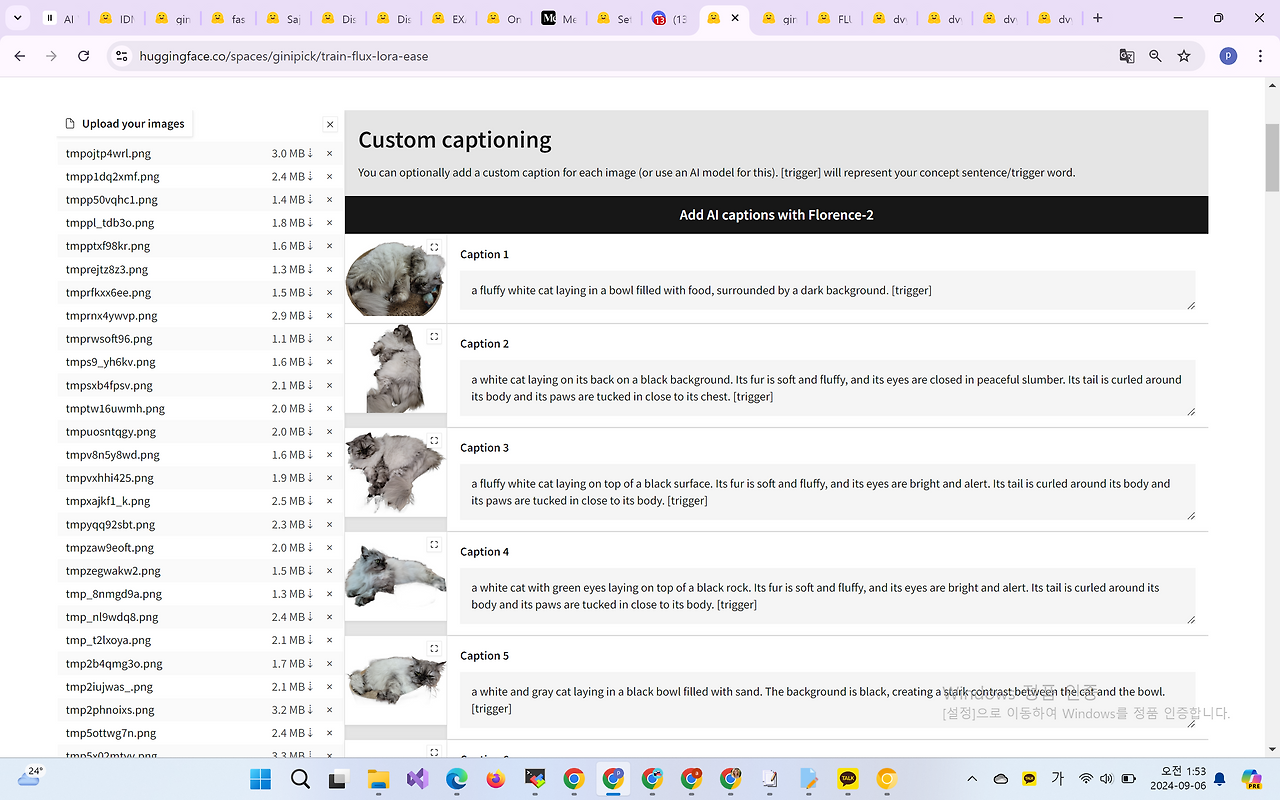
Task: Delete tmprfkxx6ee.png from uploaded files
Action: pyautogui.click(x=329, y=293)
